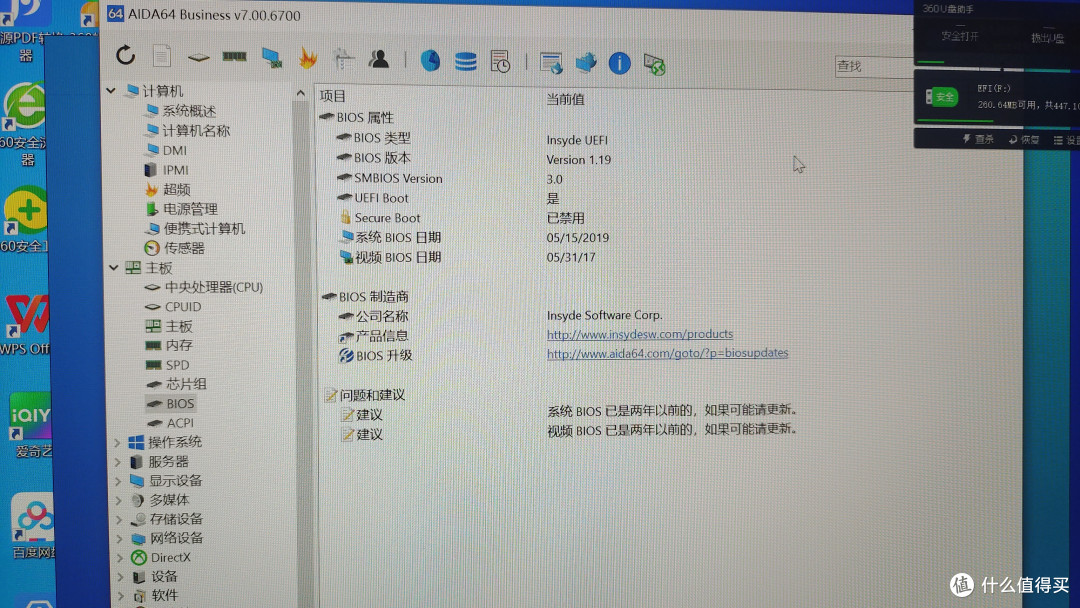Click the memory module toolbar icon
The image size is (1080, 608).
[234, 58]
